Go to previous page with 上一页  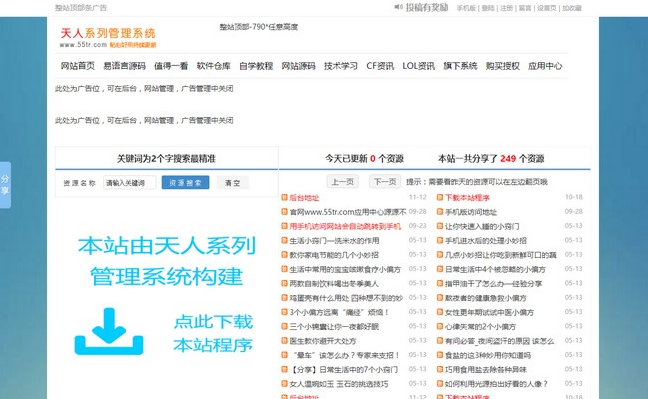(343, 182)
